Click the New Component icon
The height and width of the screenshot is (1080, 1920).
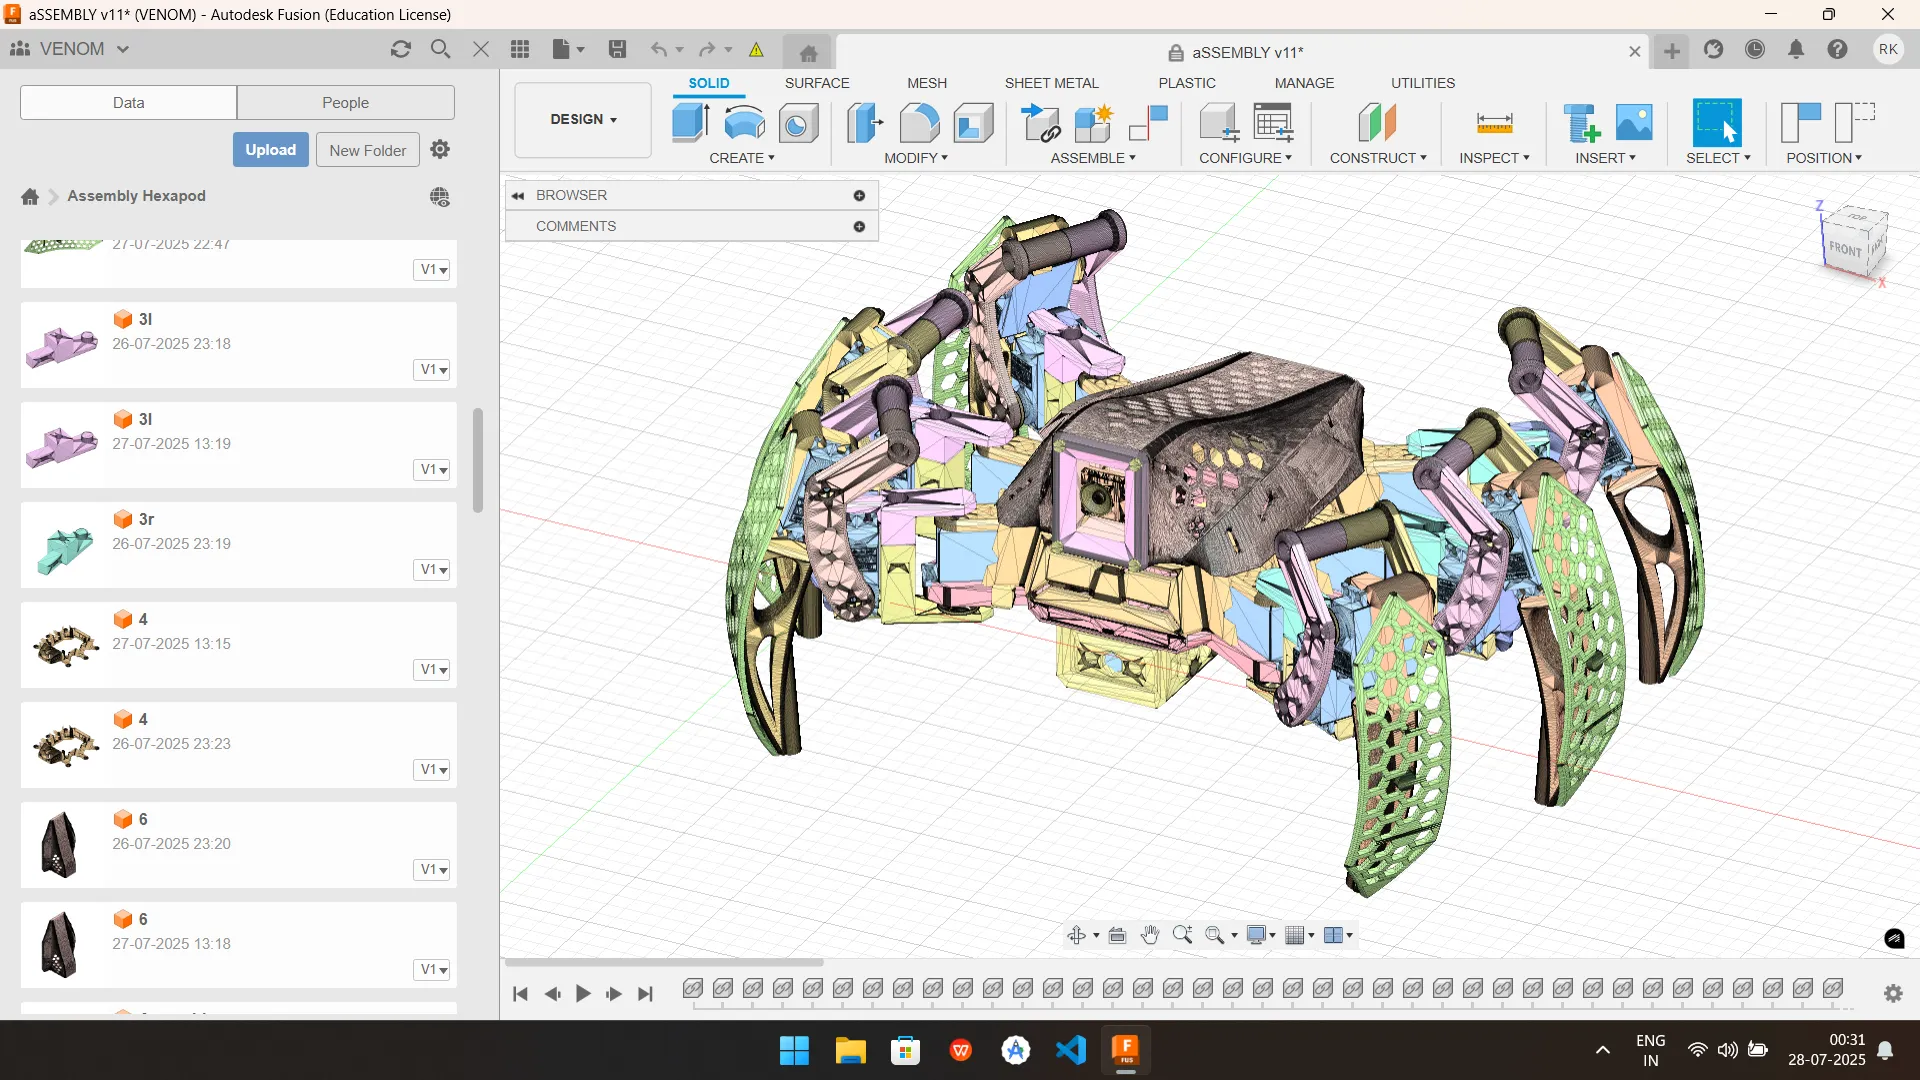click(x=1094, y=123)
